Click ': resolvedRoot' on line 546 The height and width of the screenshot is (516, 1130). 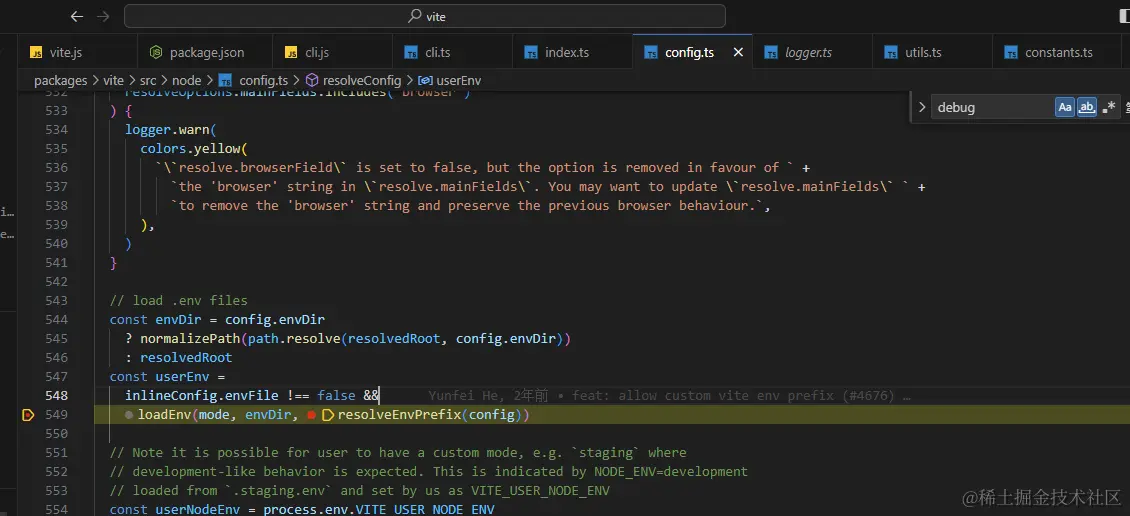tap(179, 357)
